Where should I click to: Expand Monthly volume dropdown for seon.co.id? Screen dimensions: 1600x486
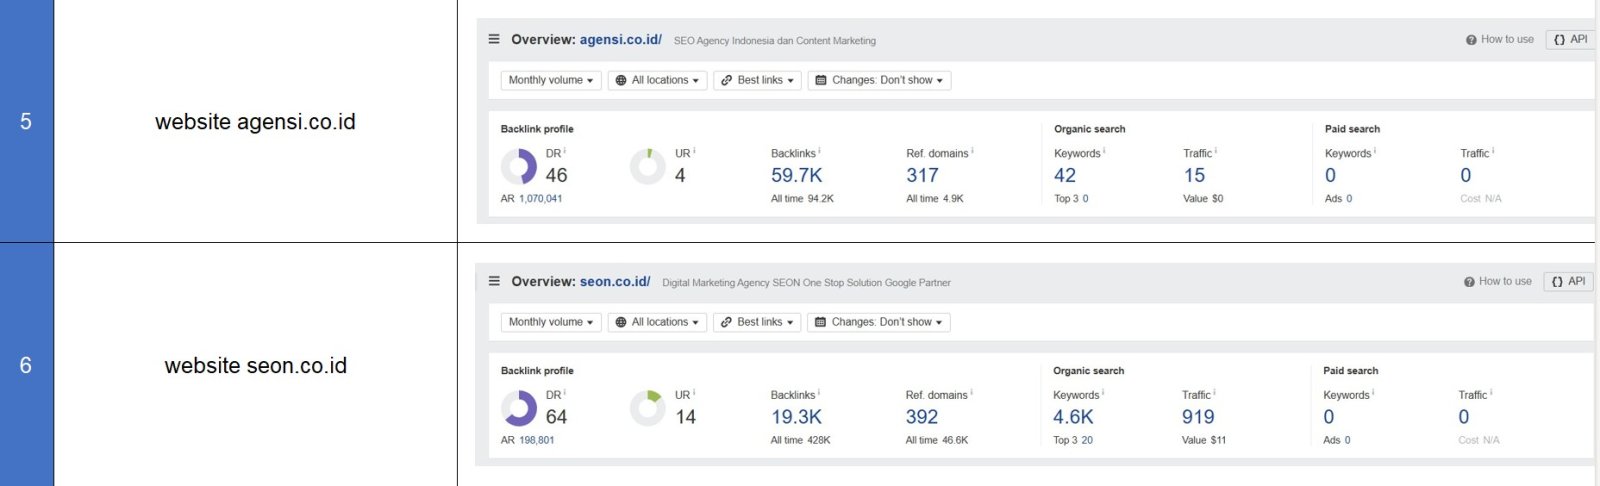pyautogui.click(x=551, y=322)
